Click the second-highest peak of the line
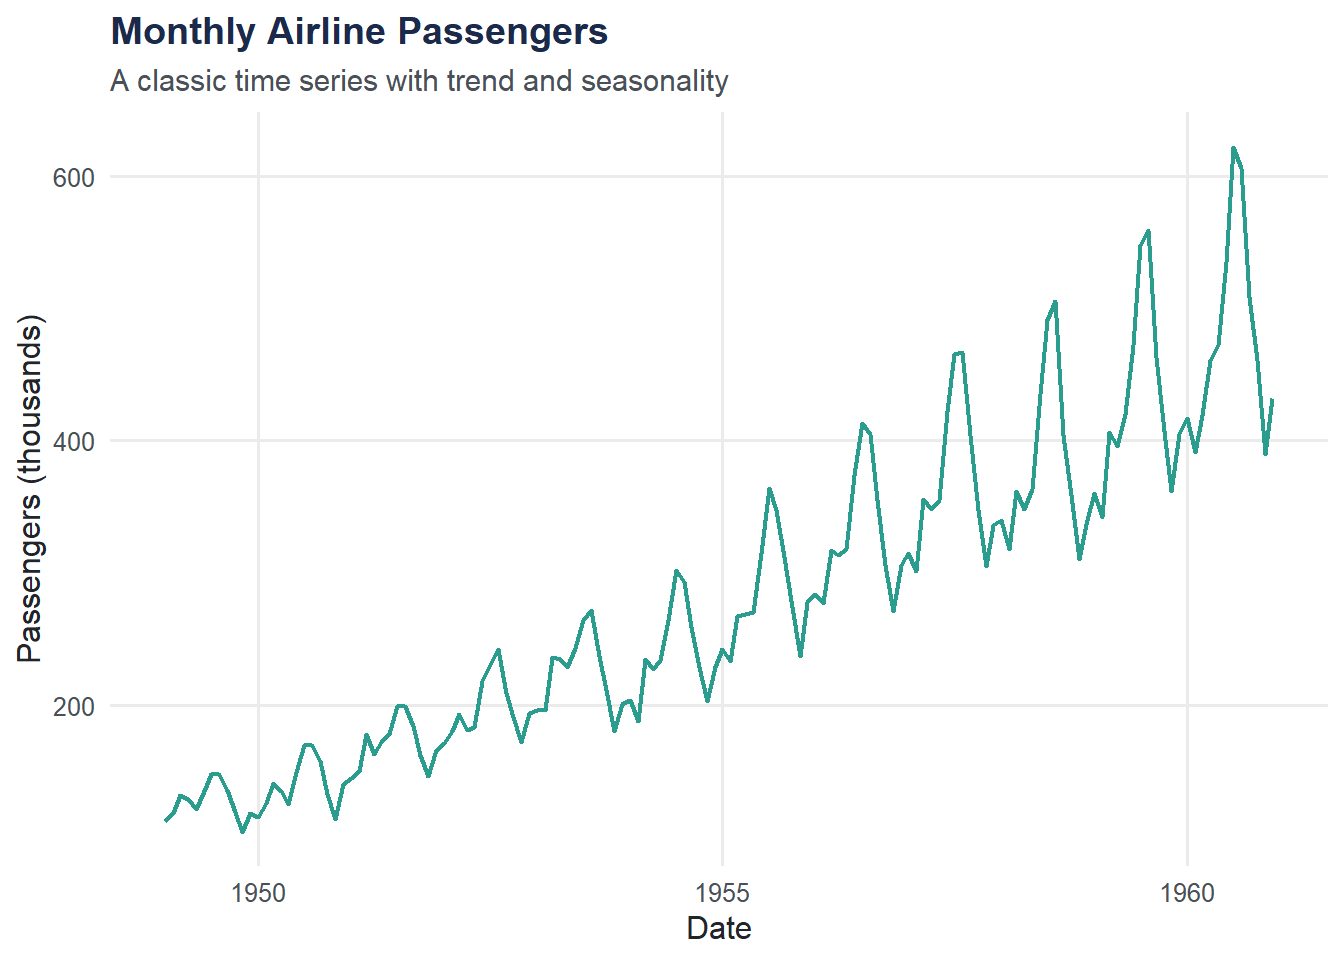The height and width of the screenshot is (960, 1344). [1148, 231]
